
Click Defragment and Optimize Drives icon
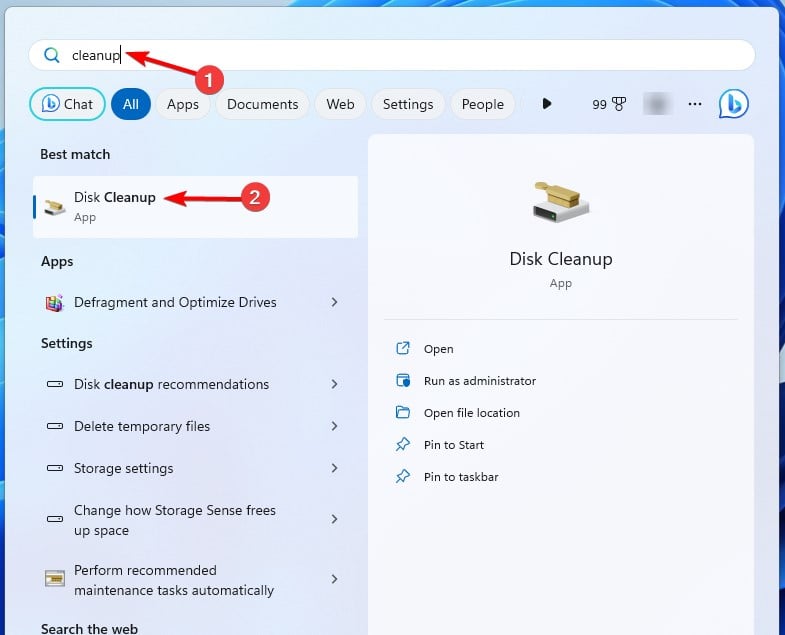pos(54,302)
